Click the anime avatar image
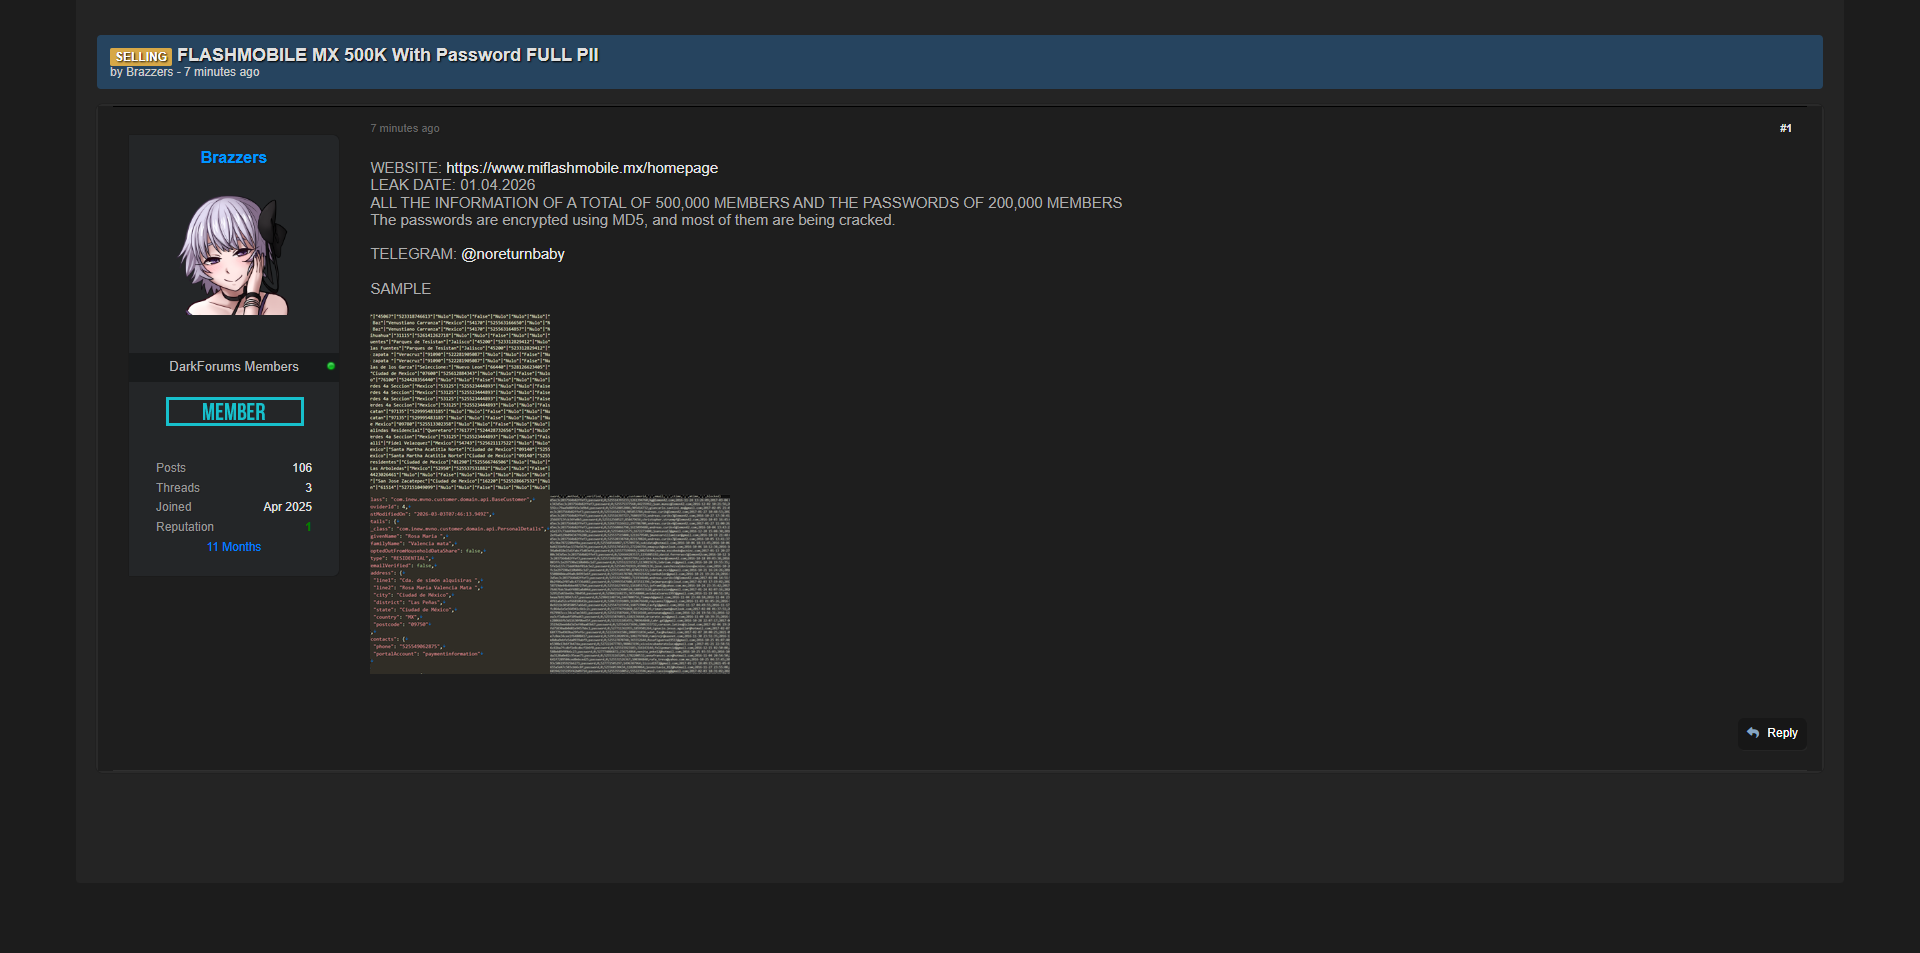This screenshot has height=953, width=1920. coord(234,256)
